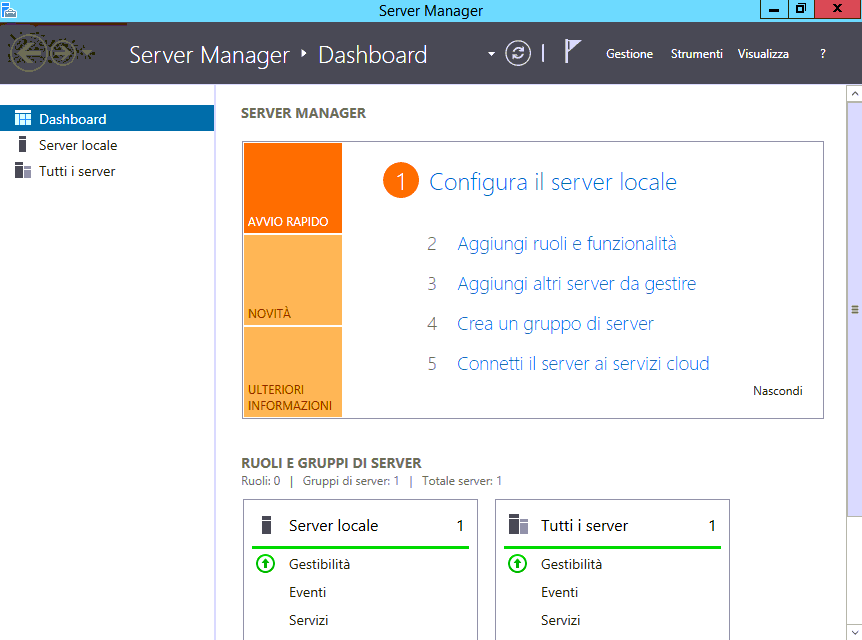This screenshot has width=862, height=640.
Task: Restore down the Server Manager window
Action: (801, 9)
